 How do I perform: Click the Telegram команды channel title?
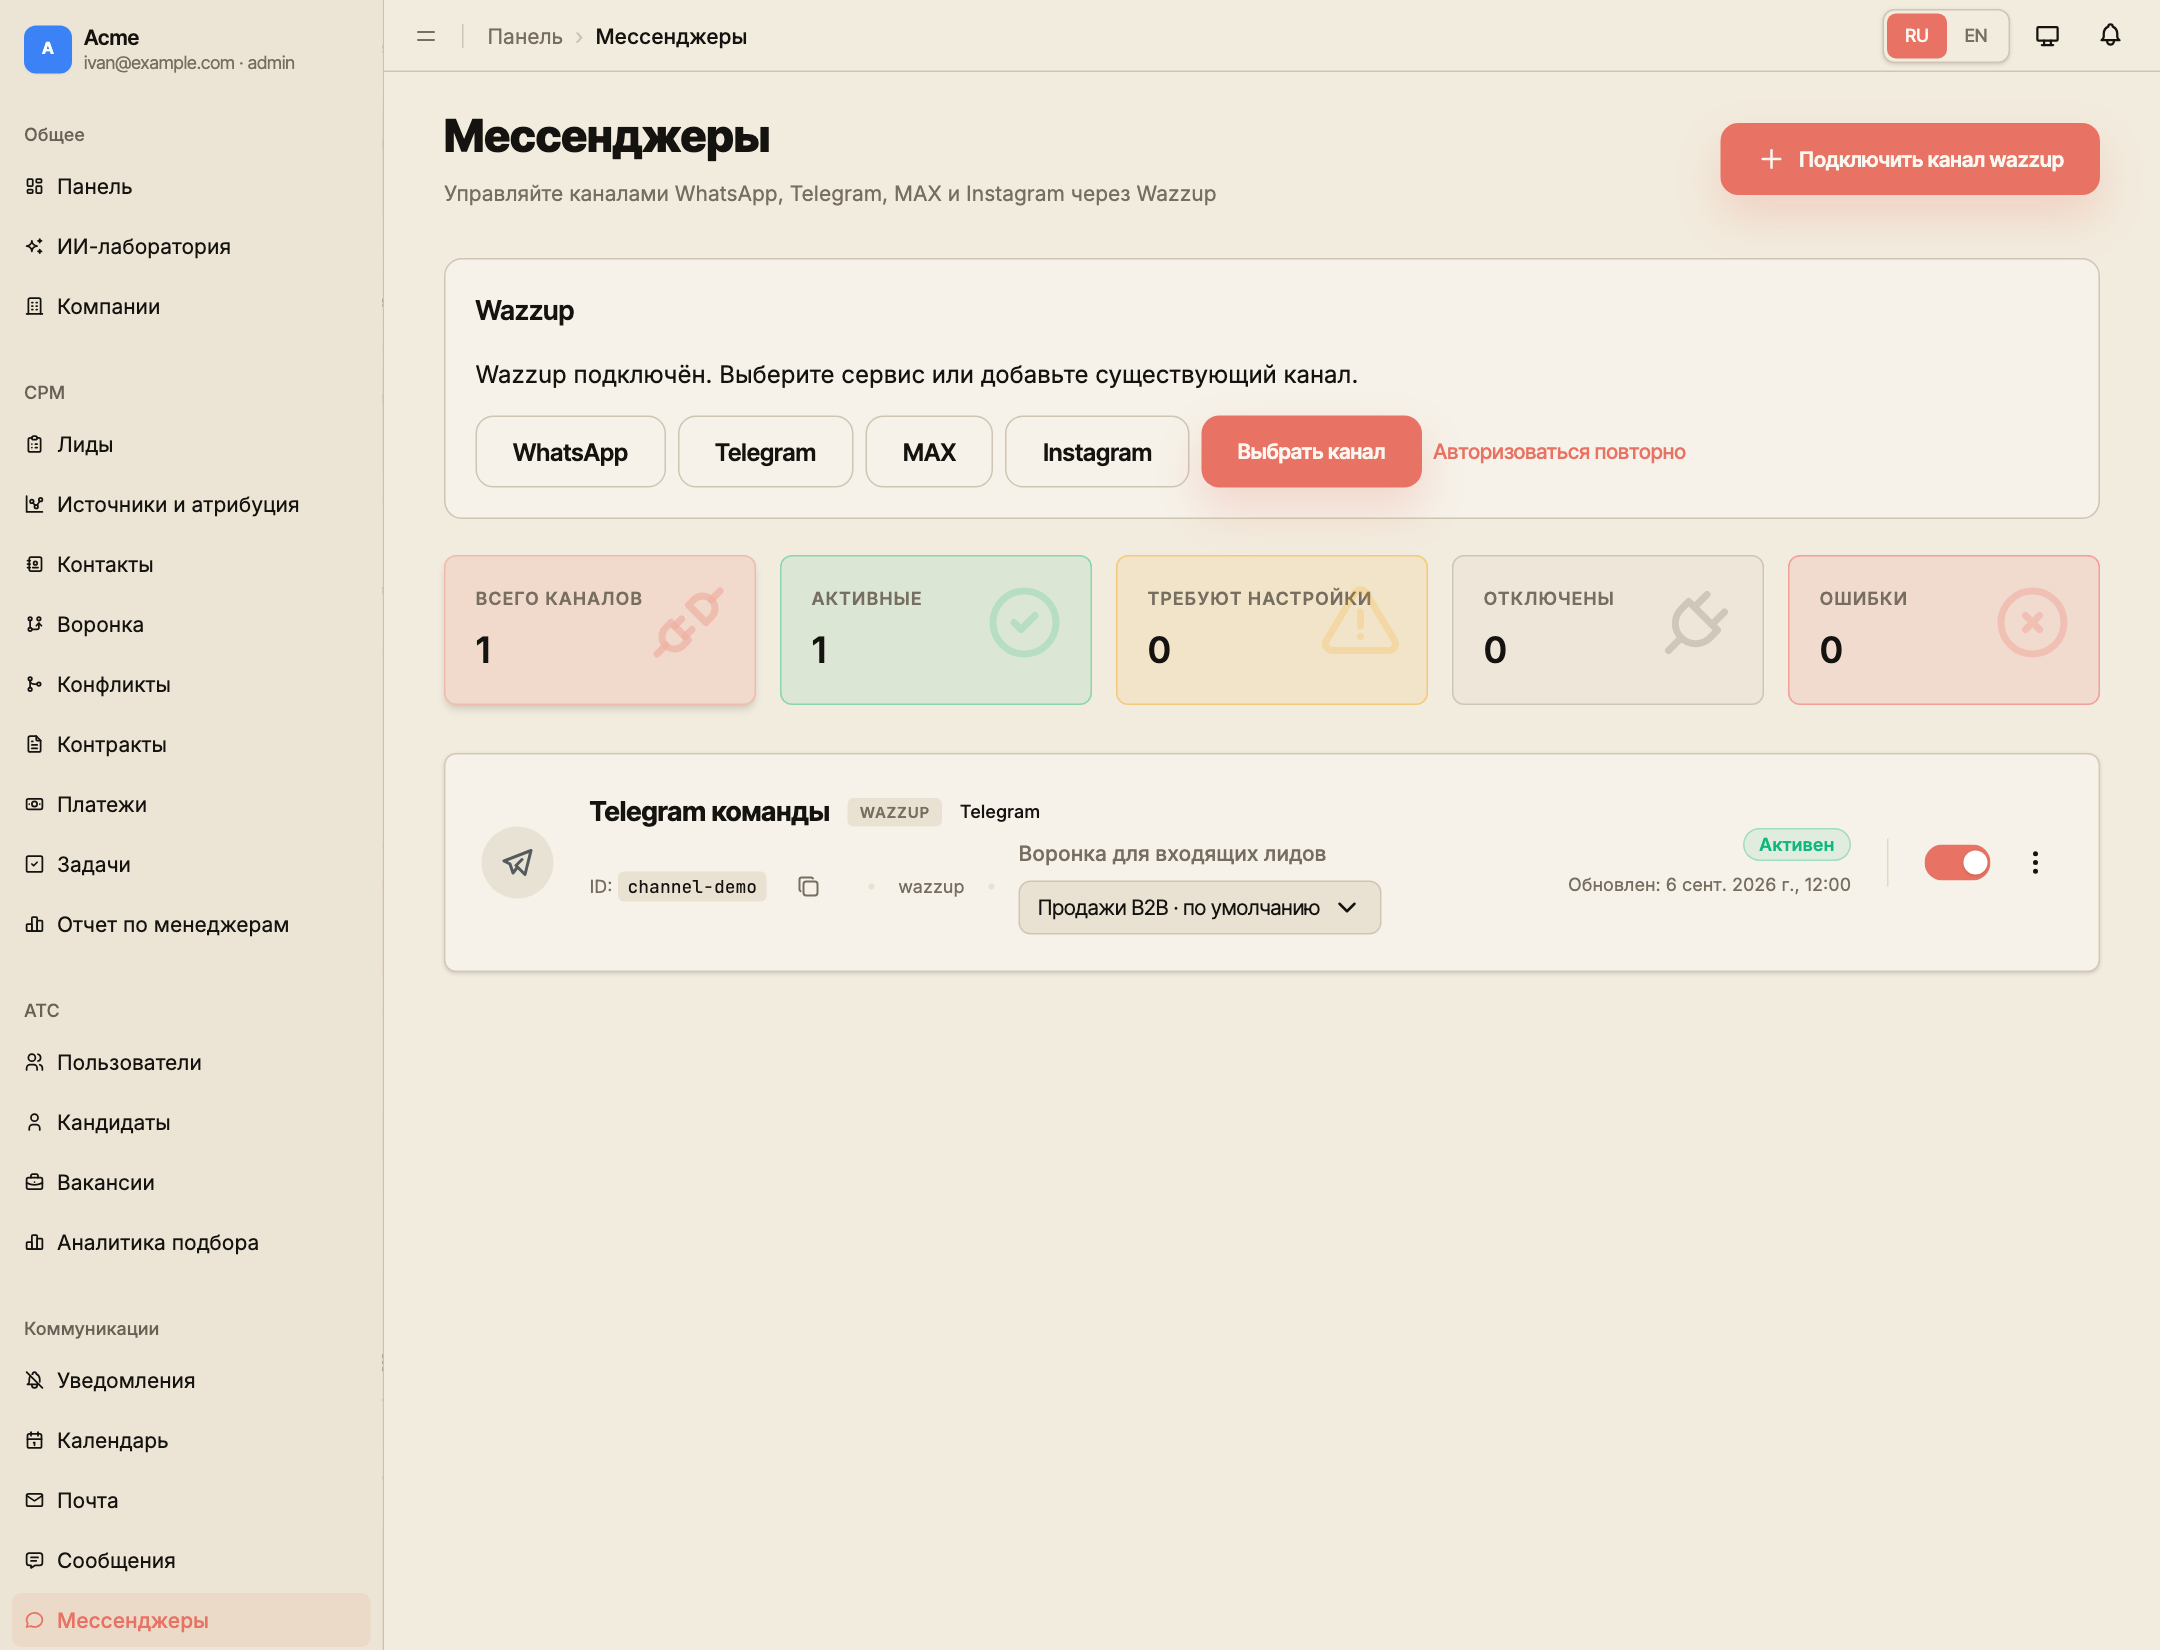tap(709, 811)
